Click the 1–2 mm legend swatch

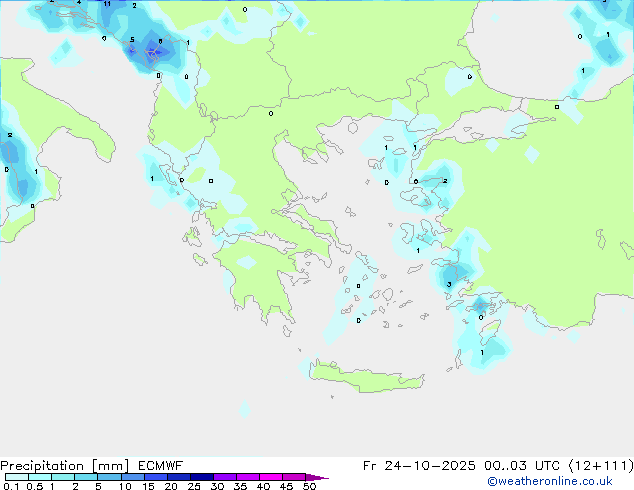[63, 477]
